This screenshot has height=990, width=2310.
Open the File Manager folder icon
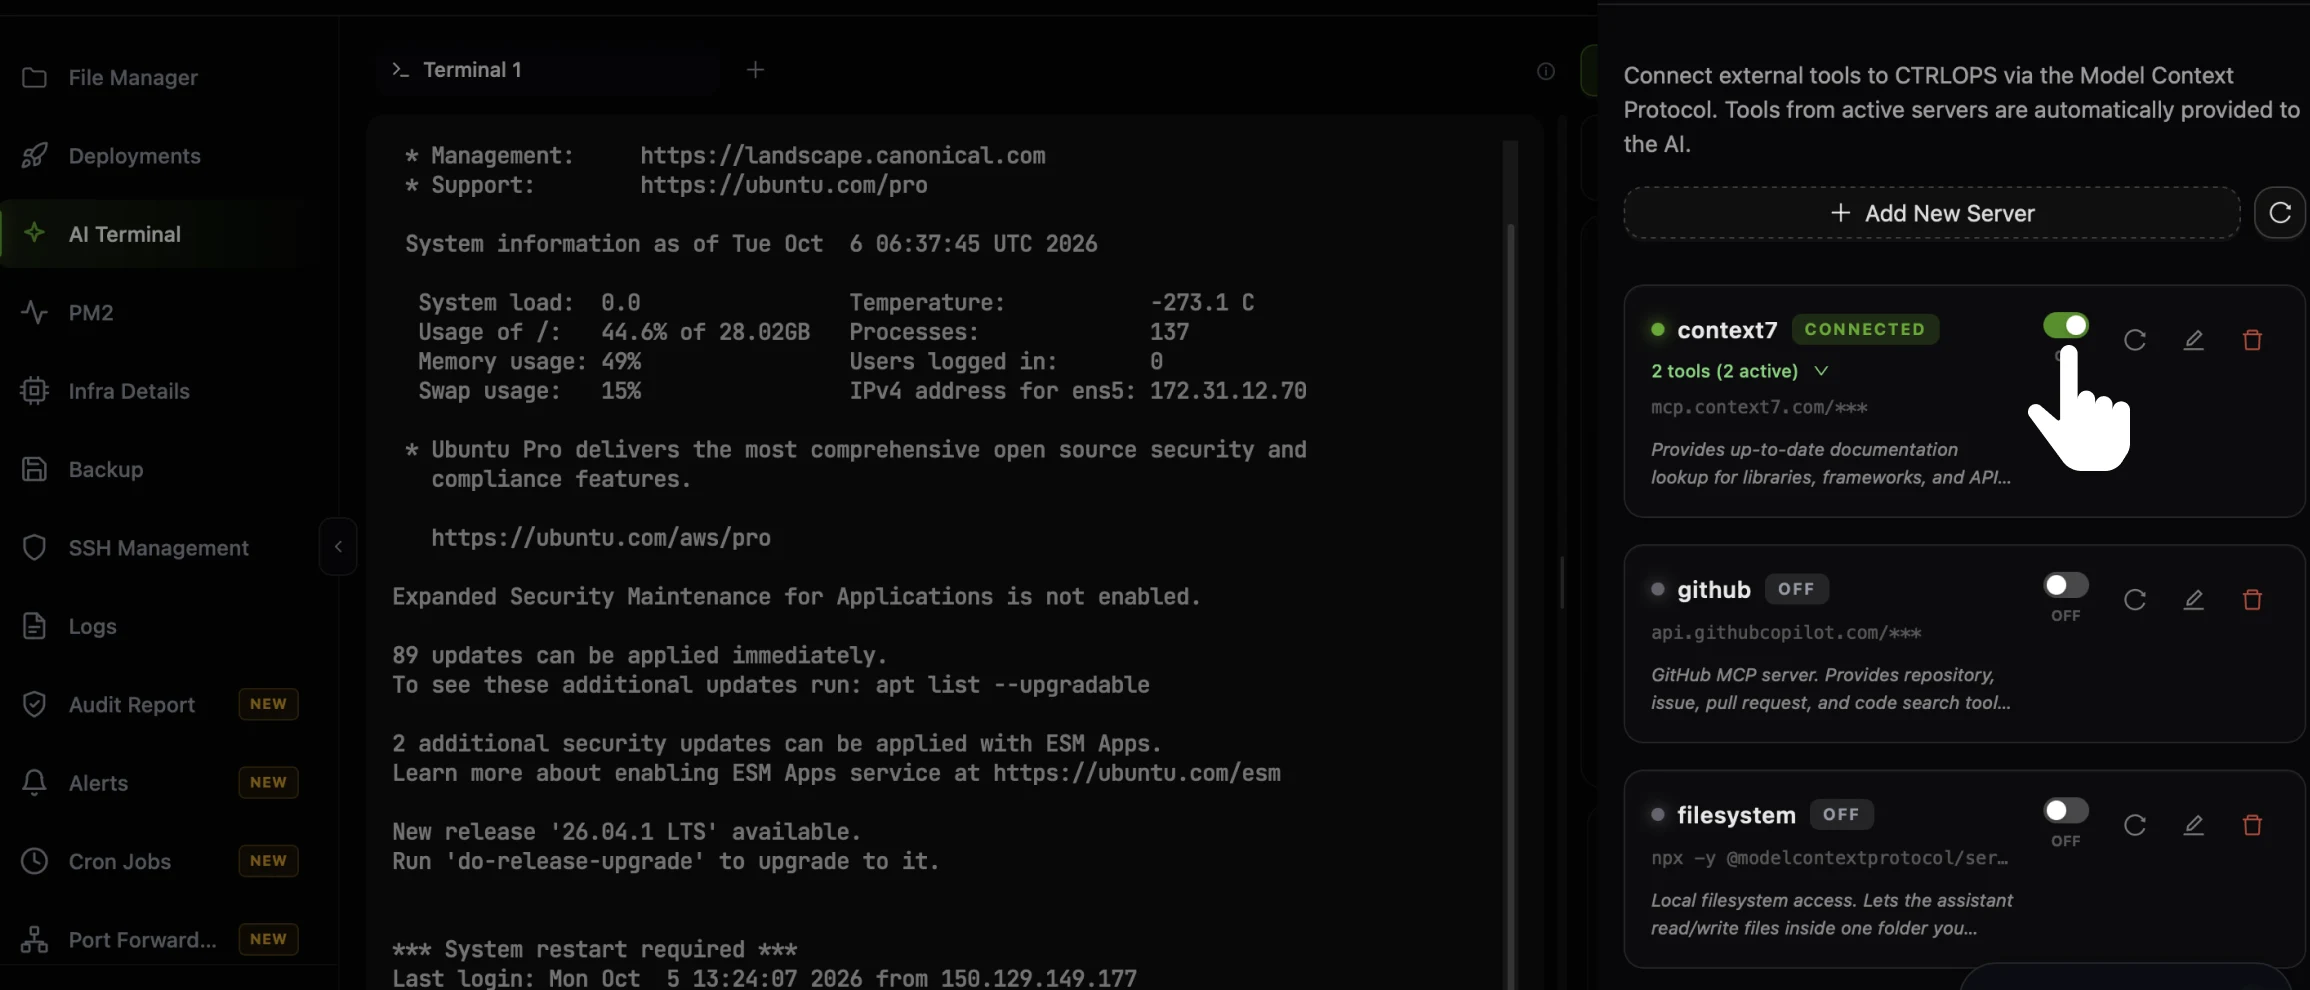(x=34, y=78)
